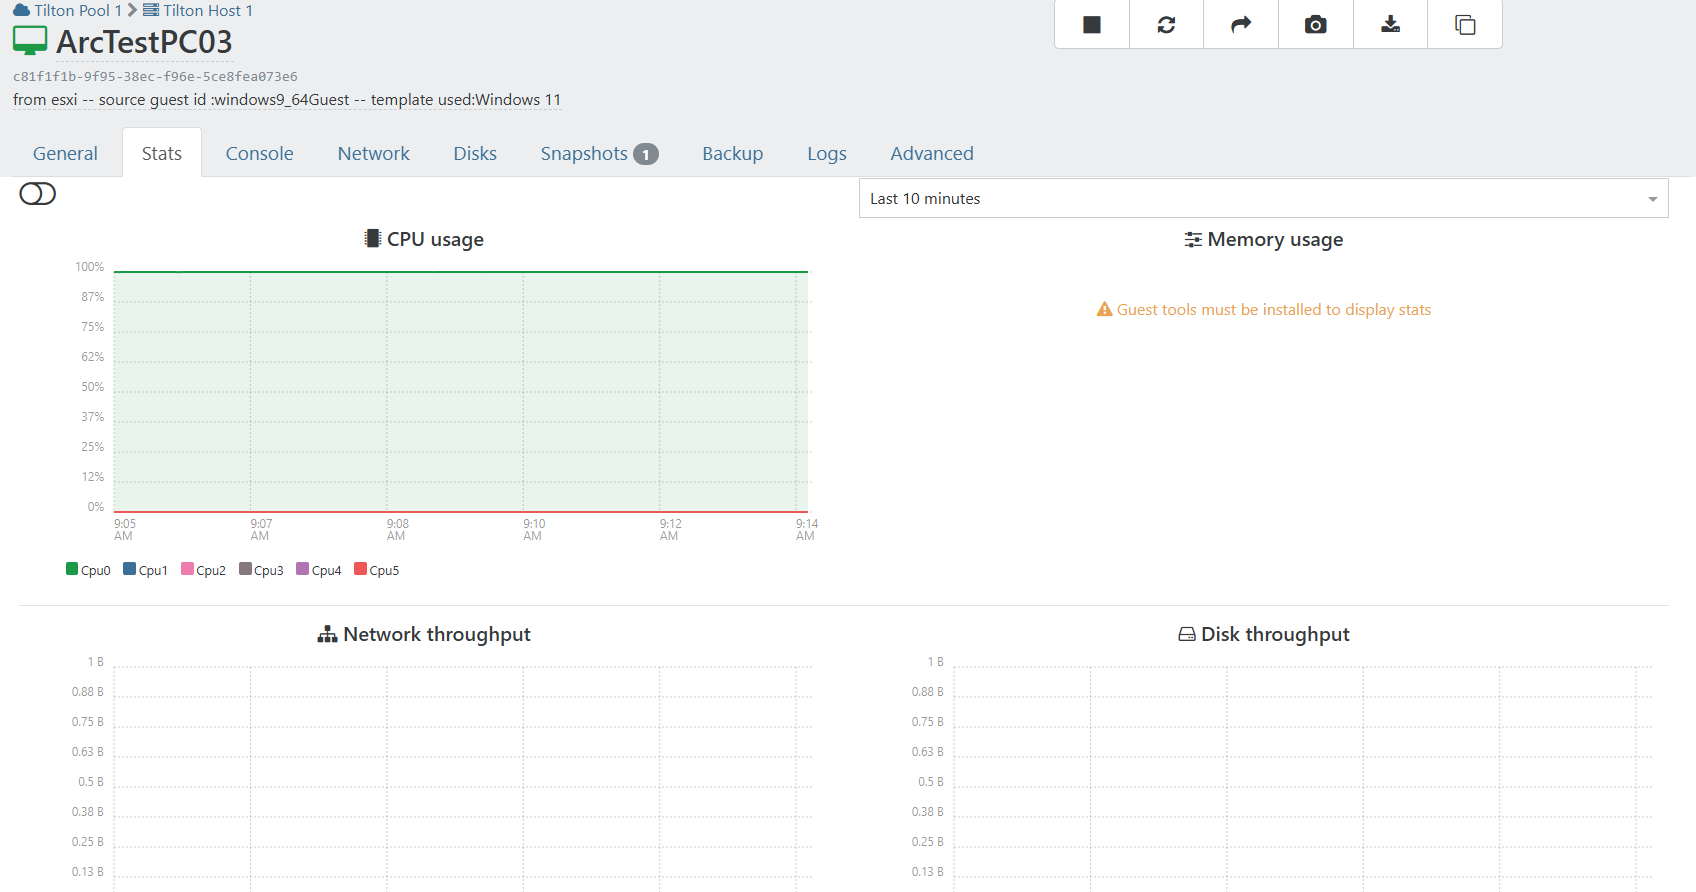The width and height of the screenshot is (1696, 892).
Task: Toggle Cpu0 series in chart legend
Action: pyautogui.click(x=88, y=570)
